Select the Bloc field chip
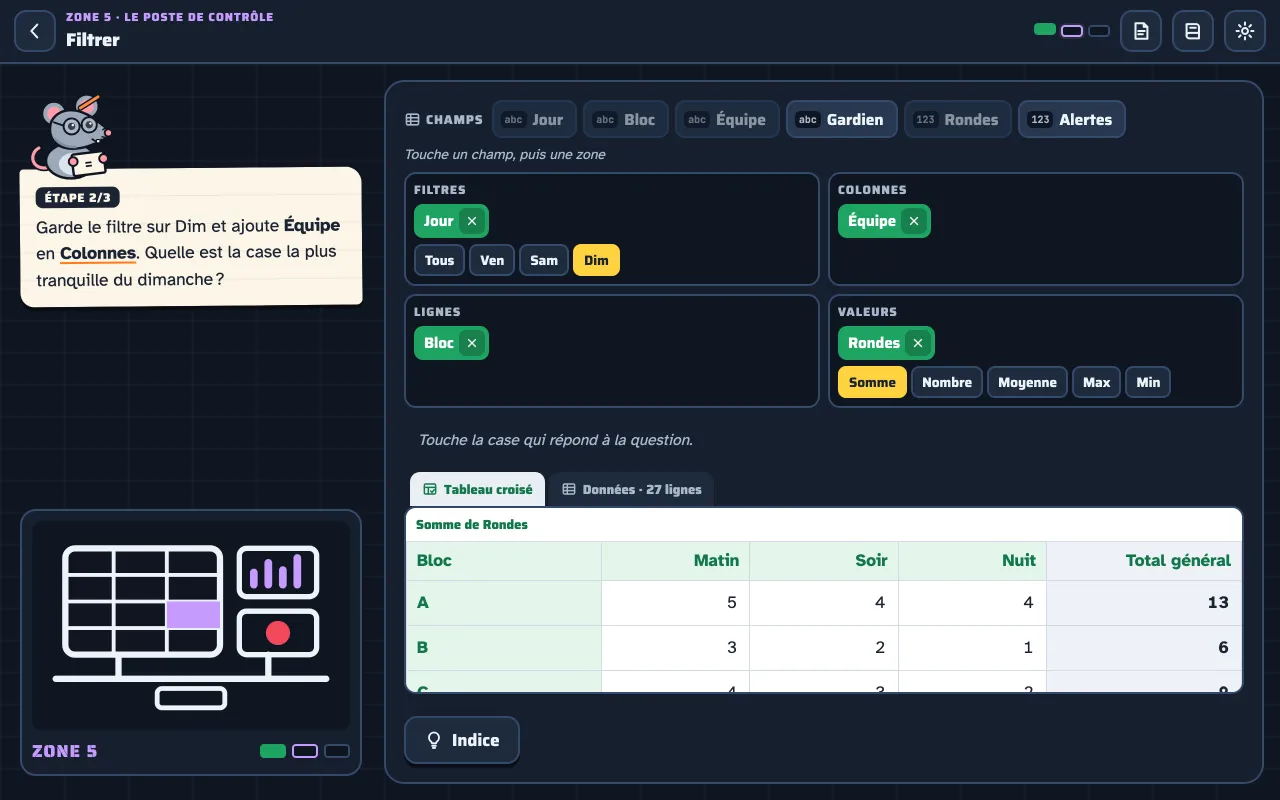Image resolution: width=1280 pixels, height=800 pixels. click(x=625, y=120)
